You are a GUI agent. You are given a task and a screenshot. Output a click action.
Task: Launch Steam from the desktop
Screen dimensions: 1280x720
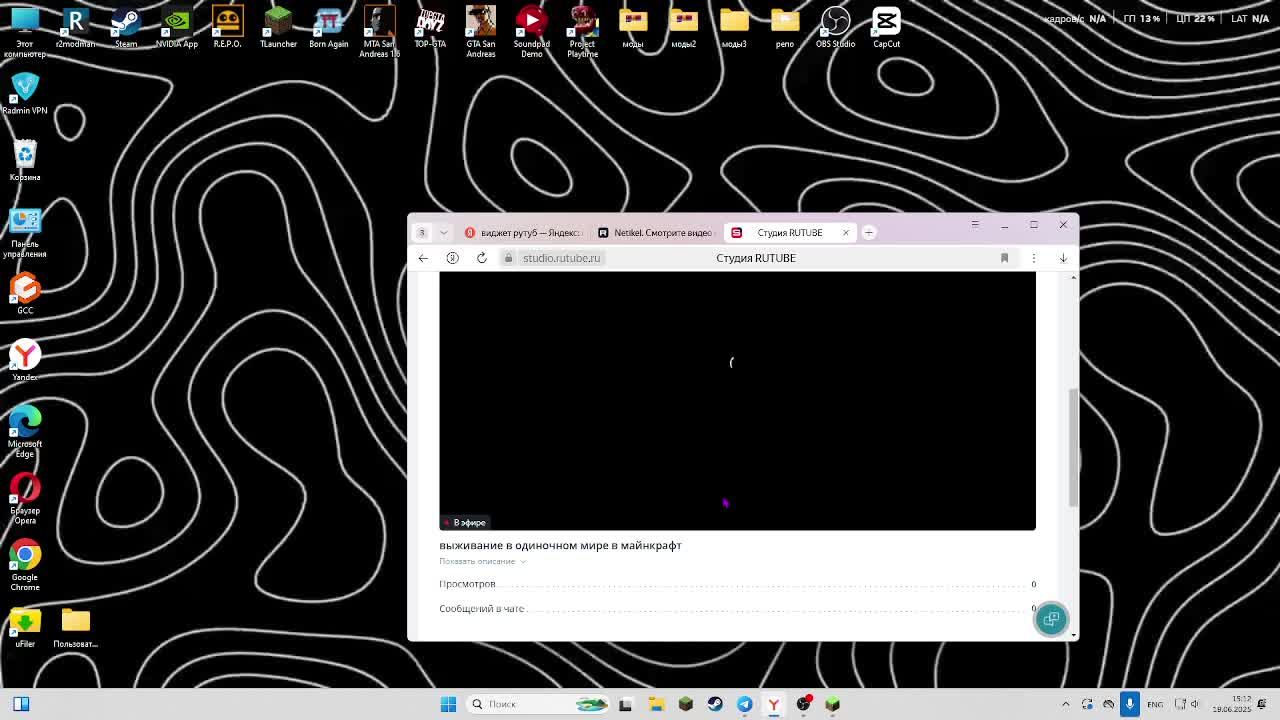pos(126,27)
